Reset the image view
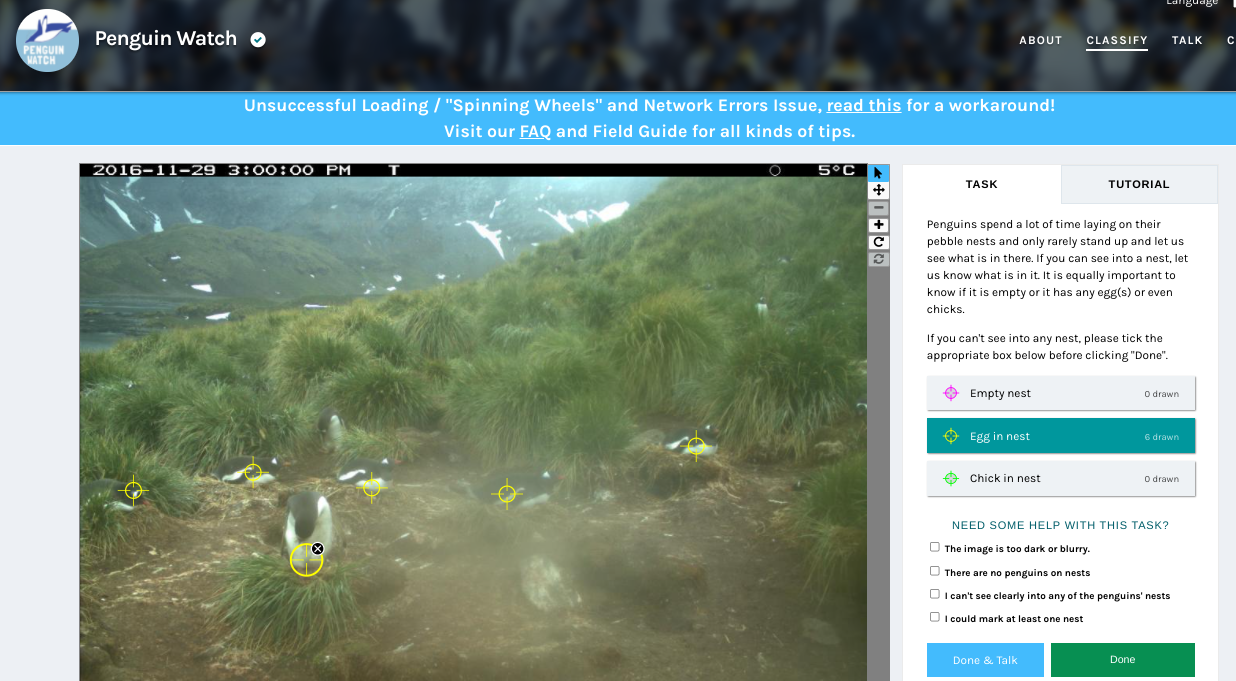The height and width of the screenshot is (681, 1236). pyautogui.click(x=878, y=259)
